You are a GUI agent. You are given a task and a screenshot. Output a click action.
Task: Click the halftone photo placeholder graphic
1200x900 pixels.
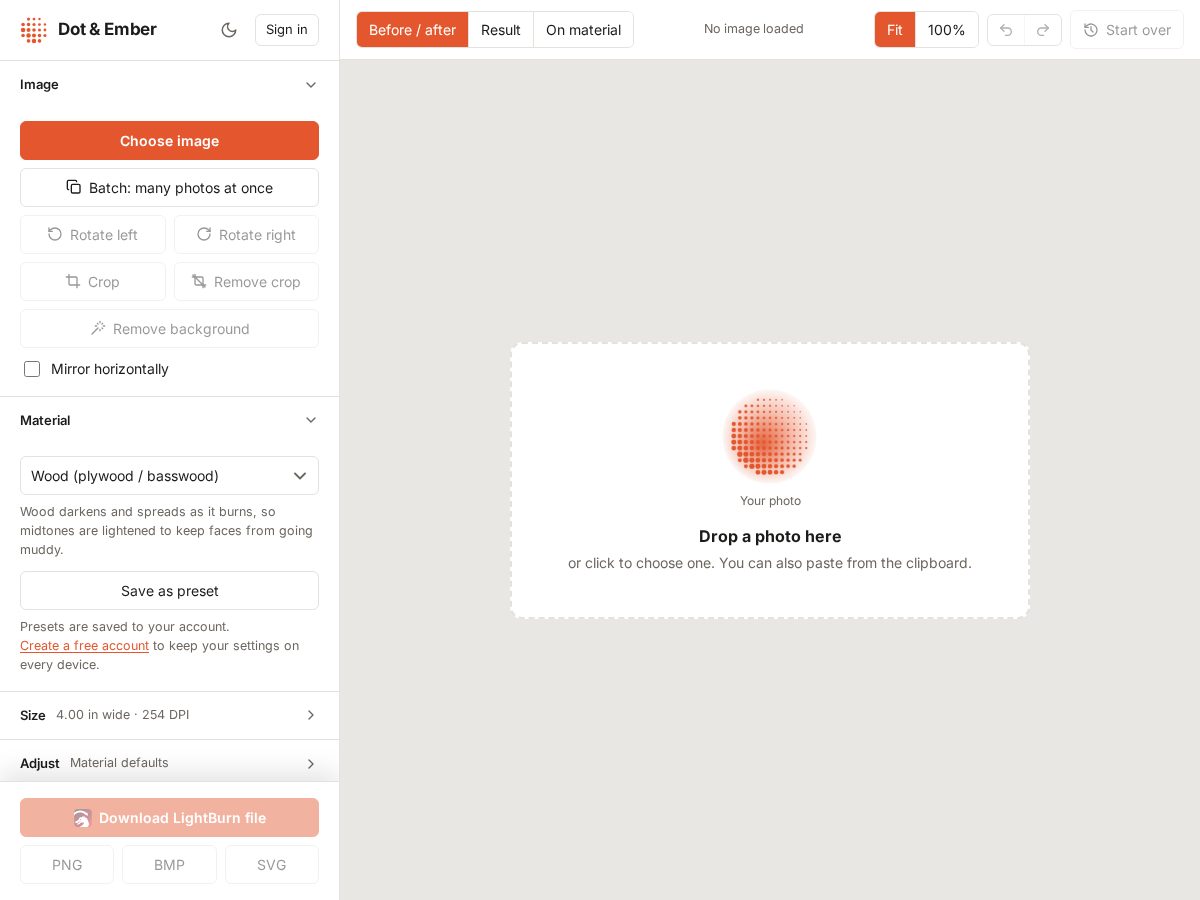(x=770, y=436)
